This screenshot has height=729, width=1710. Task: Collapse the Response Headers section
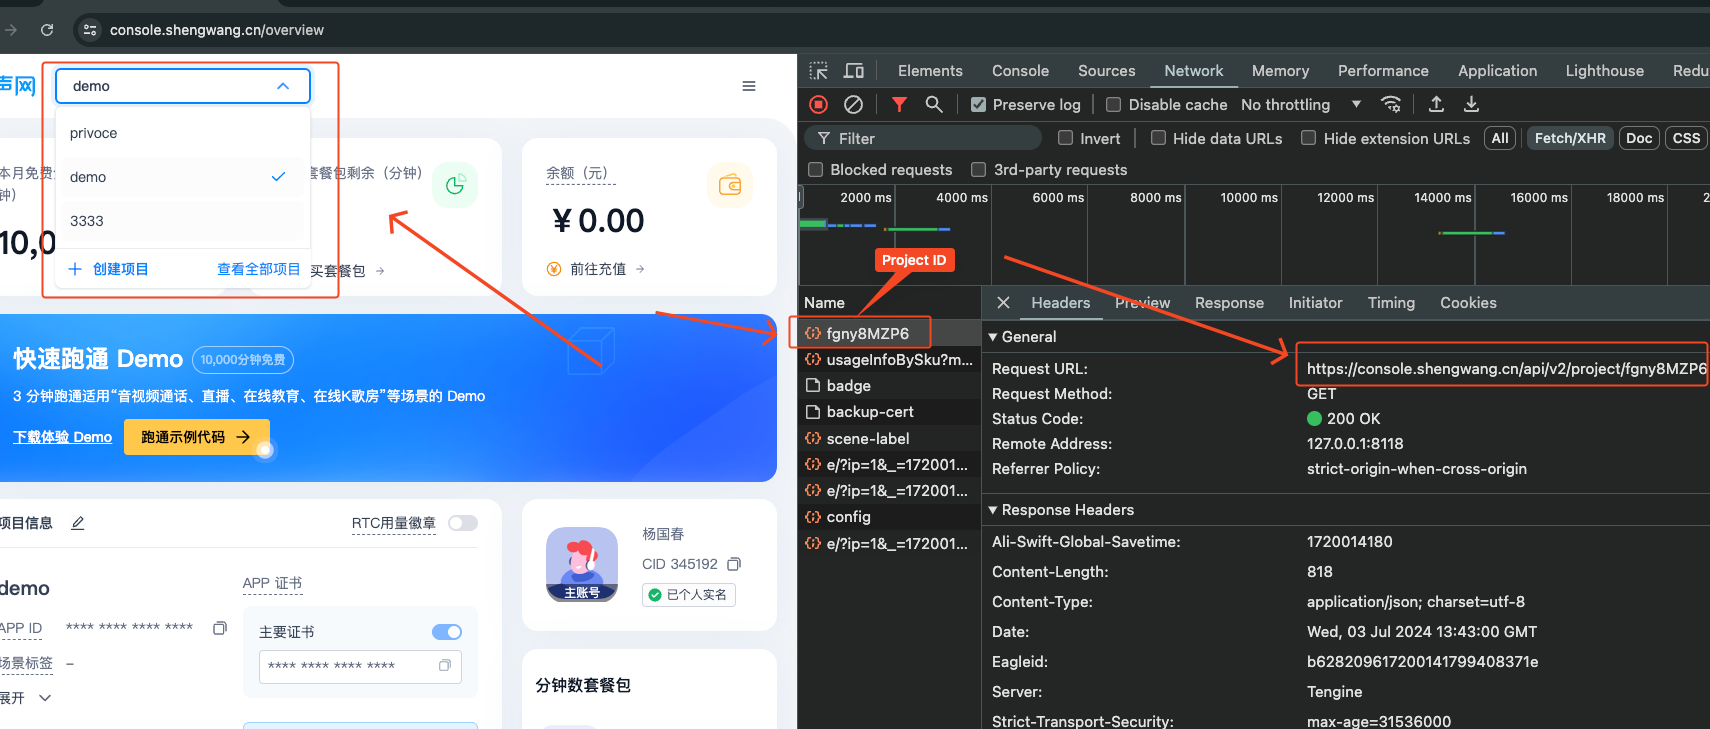tap(993, 510)
